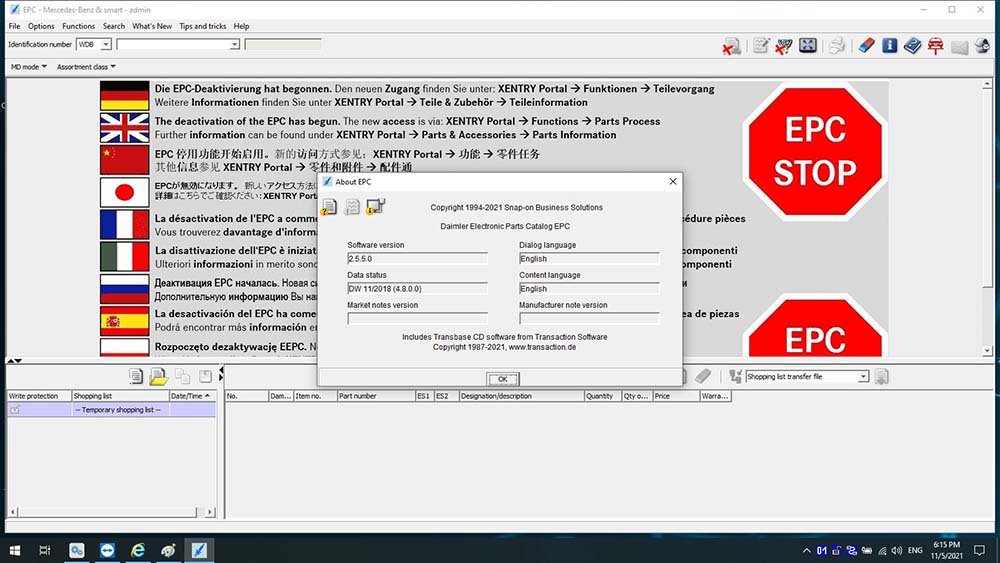
Task: Open the Assortment class dropdown
Action: tap(86, 66)
